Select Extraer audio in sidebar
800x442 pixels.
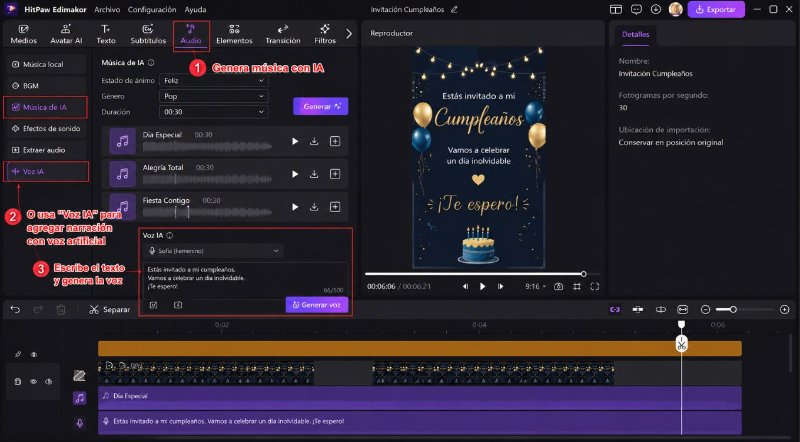pyautogui.click(x=45, y=150)
